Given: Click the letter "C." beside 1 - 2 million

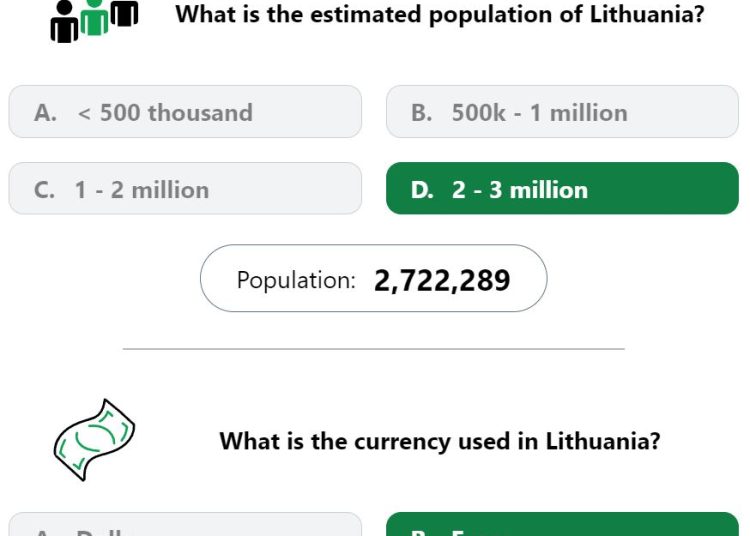Looking at the screenshot, I should tap(44, 190).
